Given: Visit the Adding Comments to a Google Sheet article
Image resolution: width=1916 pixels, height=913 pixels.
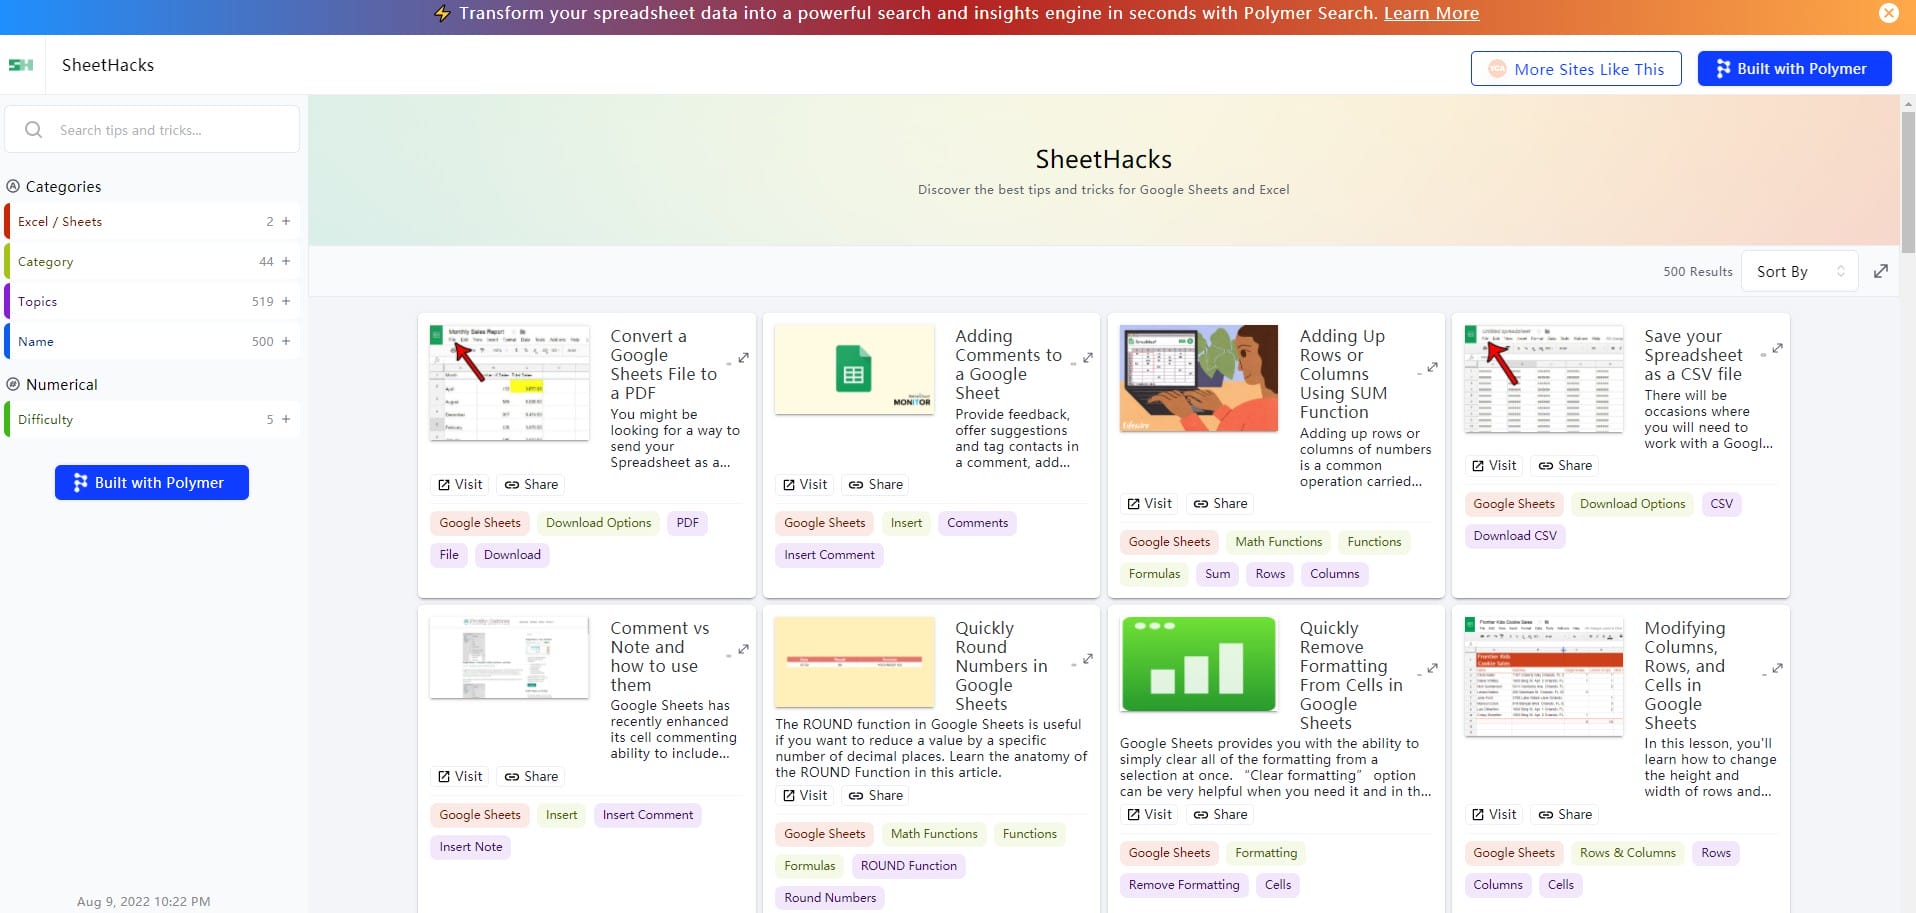Looking at the screenshot, I should pyautogui.click(x=805, y=485).
